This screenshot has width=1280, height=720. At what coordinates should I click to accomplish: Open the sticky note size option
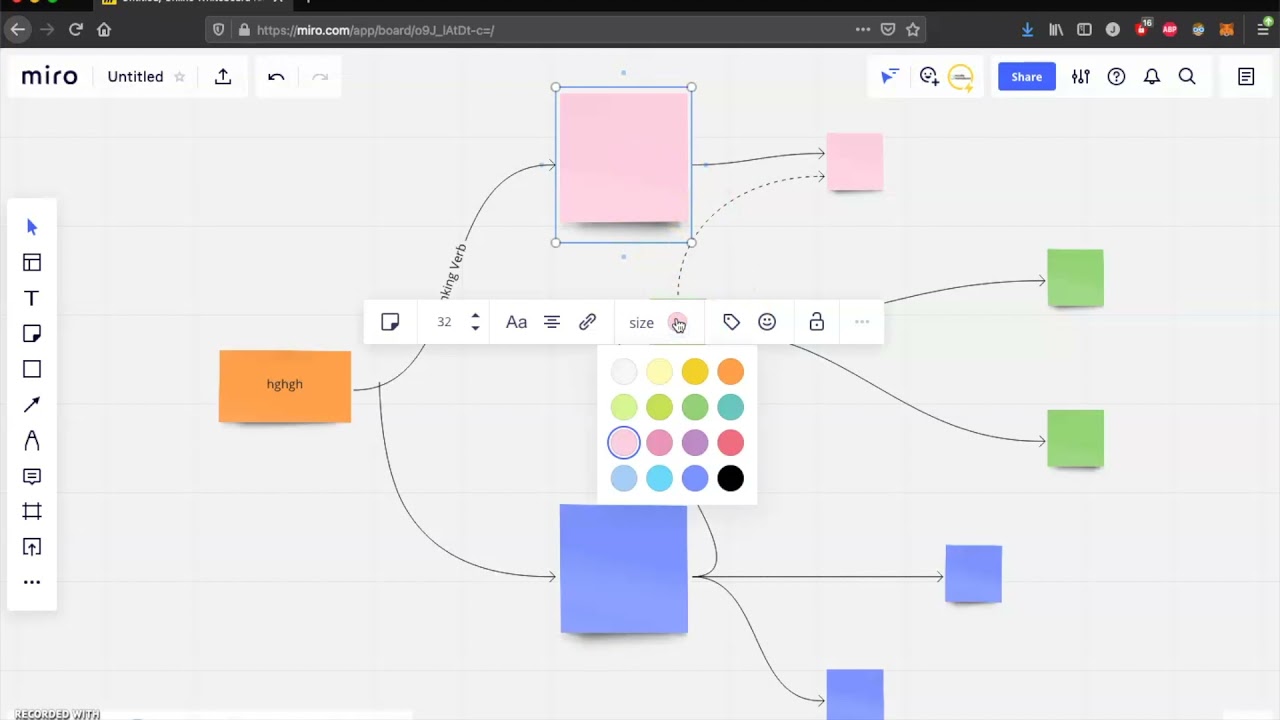click(x=641, y=322)
